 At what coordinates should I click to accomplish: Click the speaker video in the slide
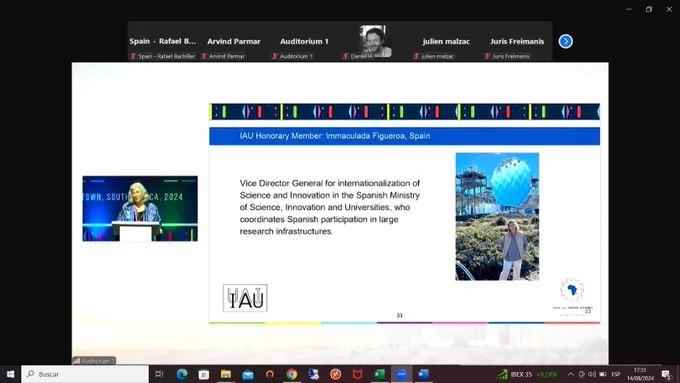(140, 209)
